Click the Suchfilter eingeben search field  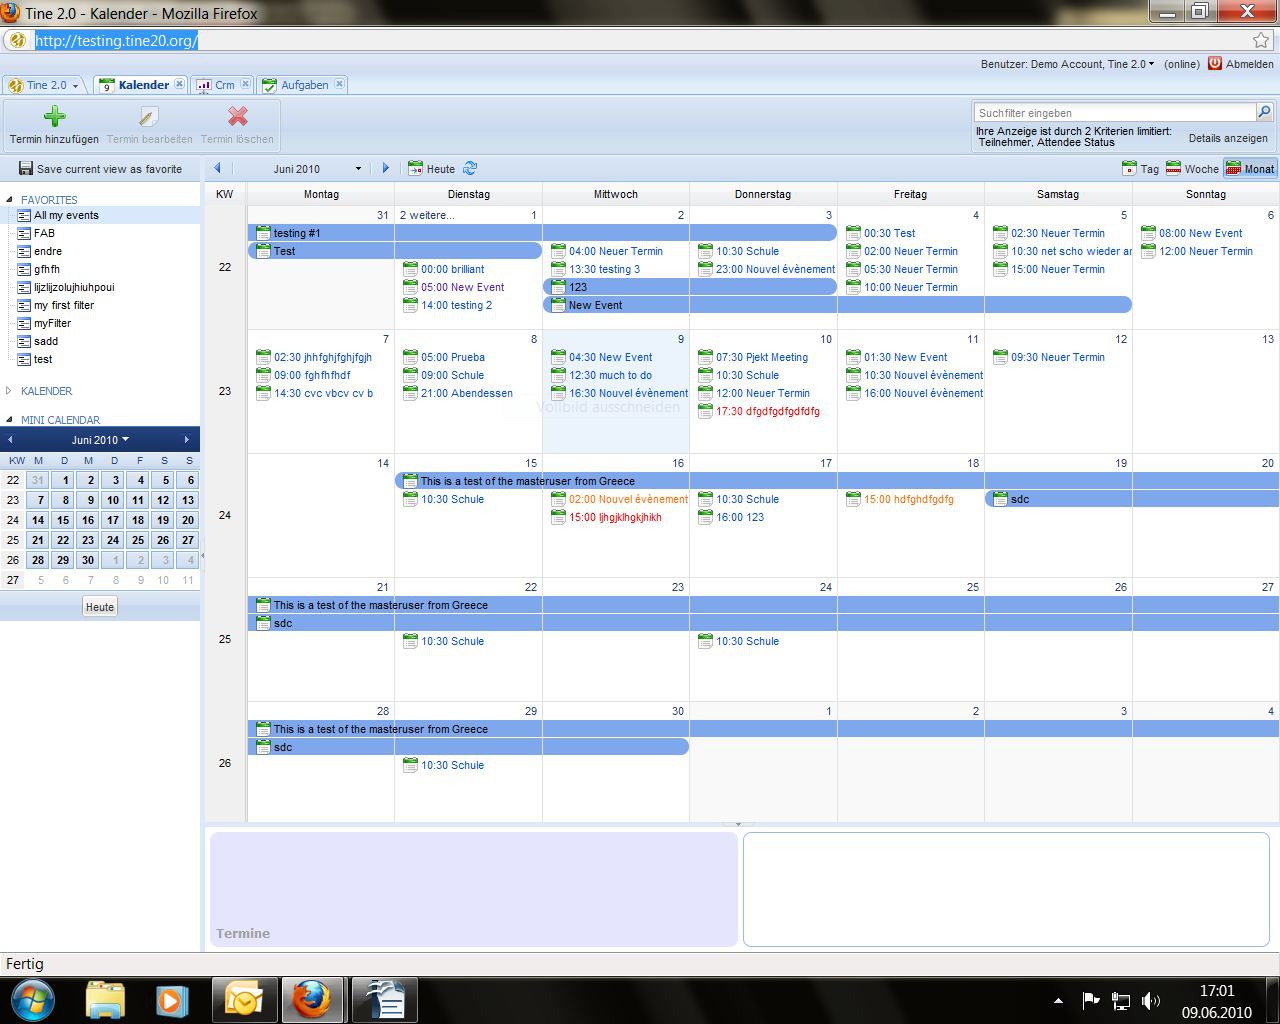(x=1114, y=113)
